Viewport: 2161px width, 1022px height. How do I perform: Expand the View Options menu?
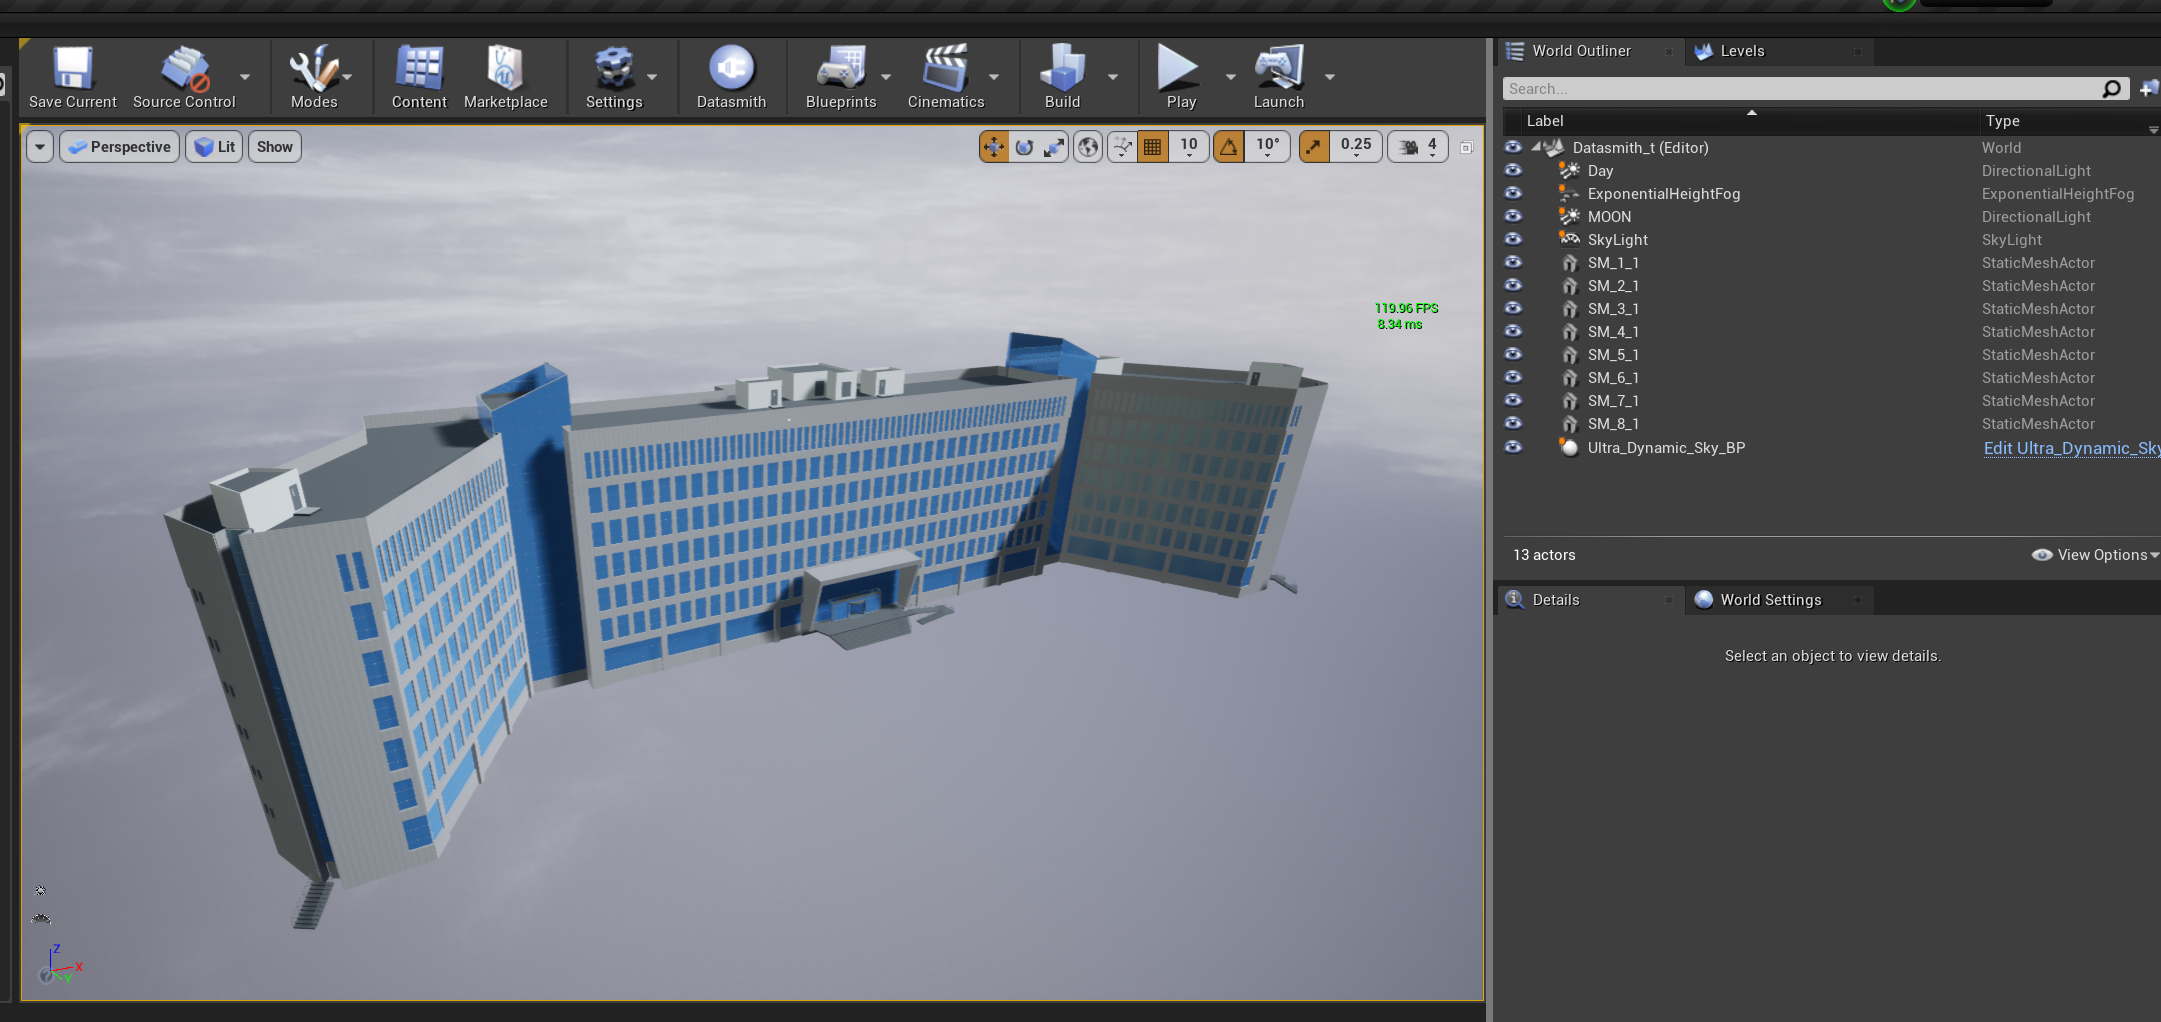tap(2094, 554)
